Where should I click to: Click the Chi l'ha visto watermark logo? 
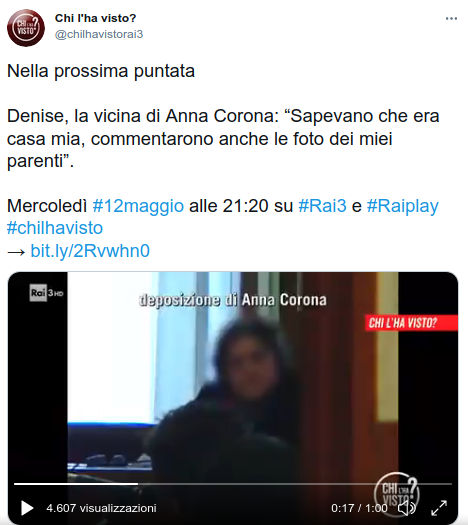point(396,492)
